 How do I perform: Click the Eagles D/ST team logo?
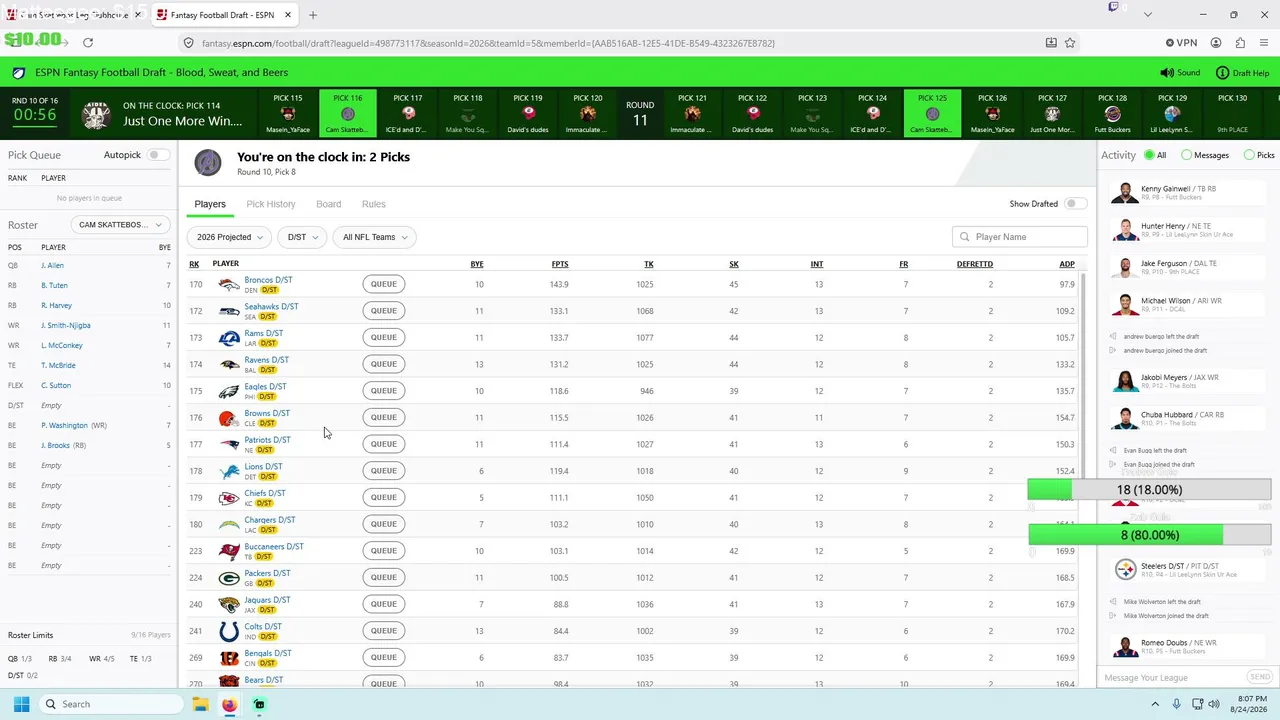coord(229,391)
